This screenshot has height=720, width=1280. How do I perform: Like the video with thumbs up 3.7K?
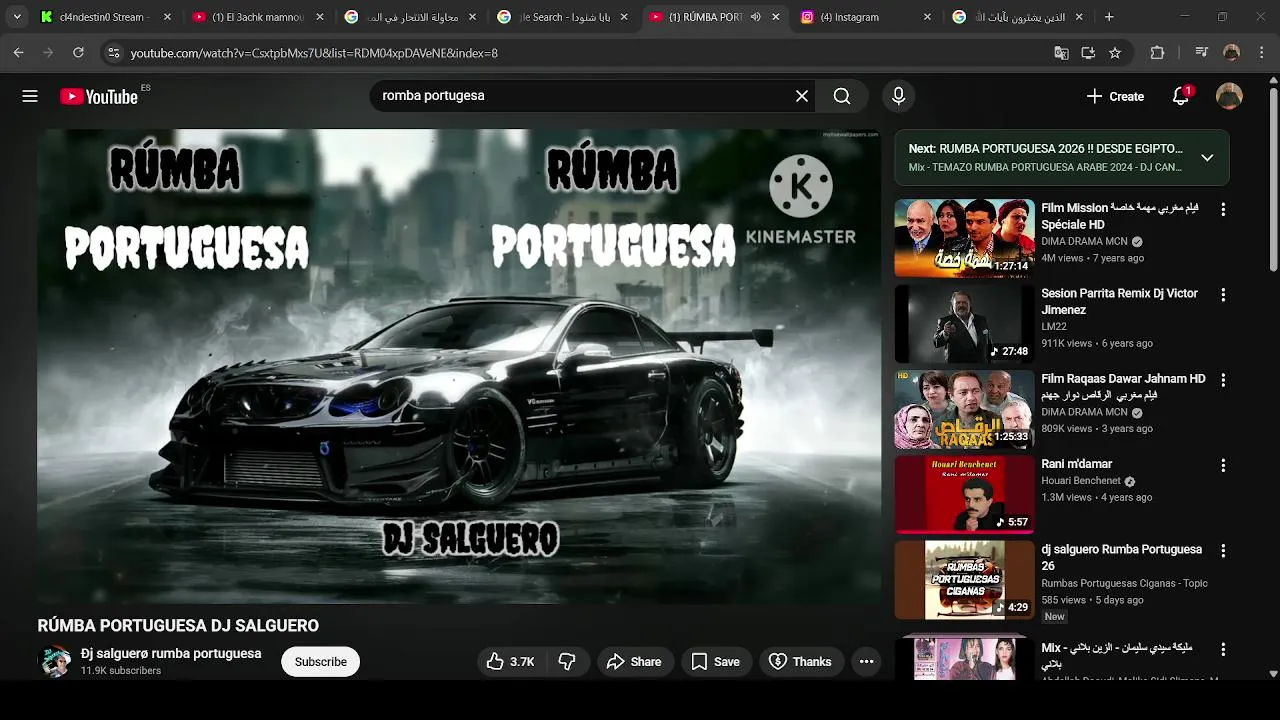click(x=511, y=661)
